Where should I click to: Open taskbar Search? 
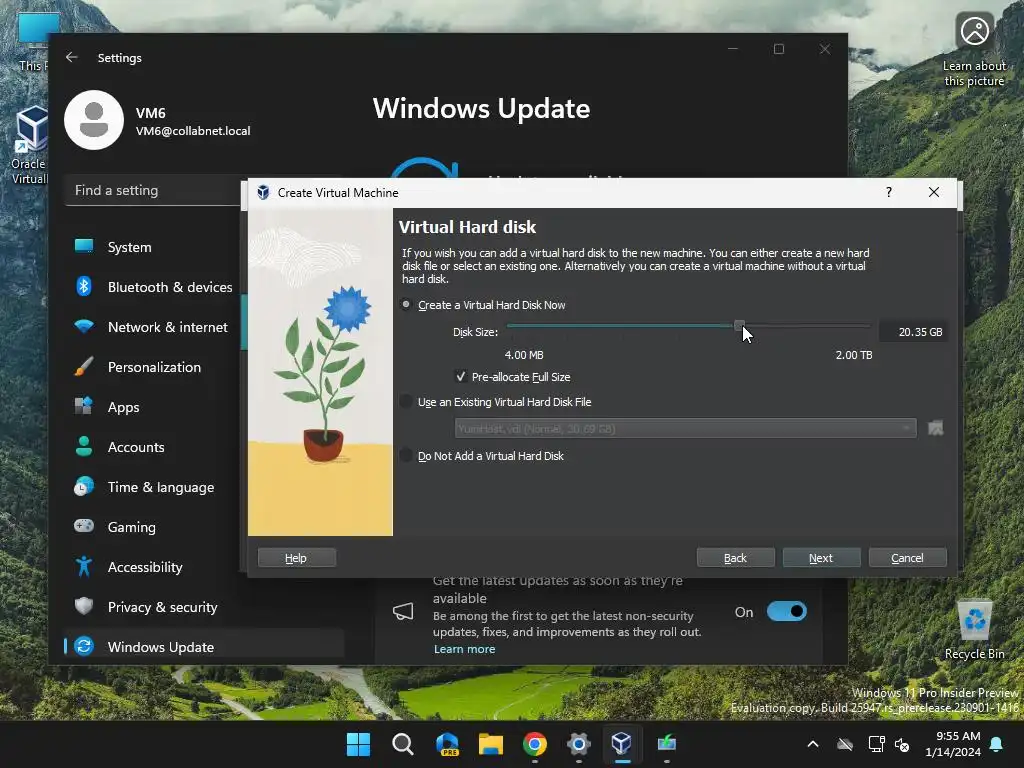(x=403, y=744)
